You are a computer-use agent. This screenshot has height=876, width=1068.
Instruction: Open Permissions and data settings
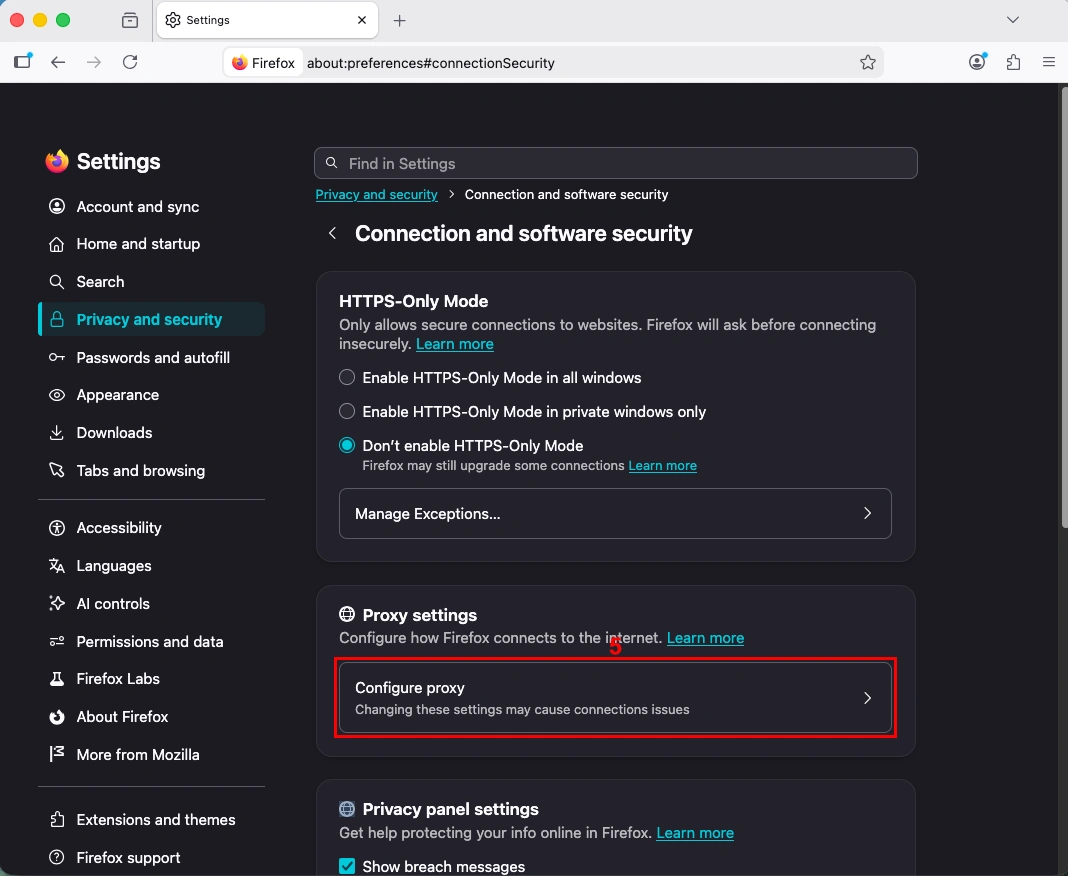pyautogui.click(x=151, y=642)
